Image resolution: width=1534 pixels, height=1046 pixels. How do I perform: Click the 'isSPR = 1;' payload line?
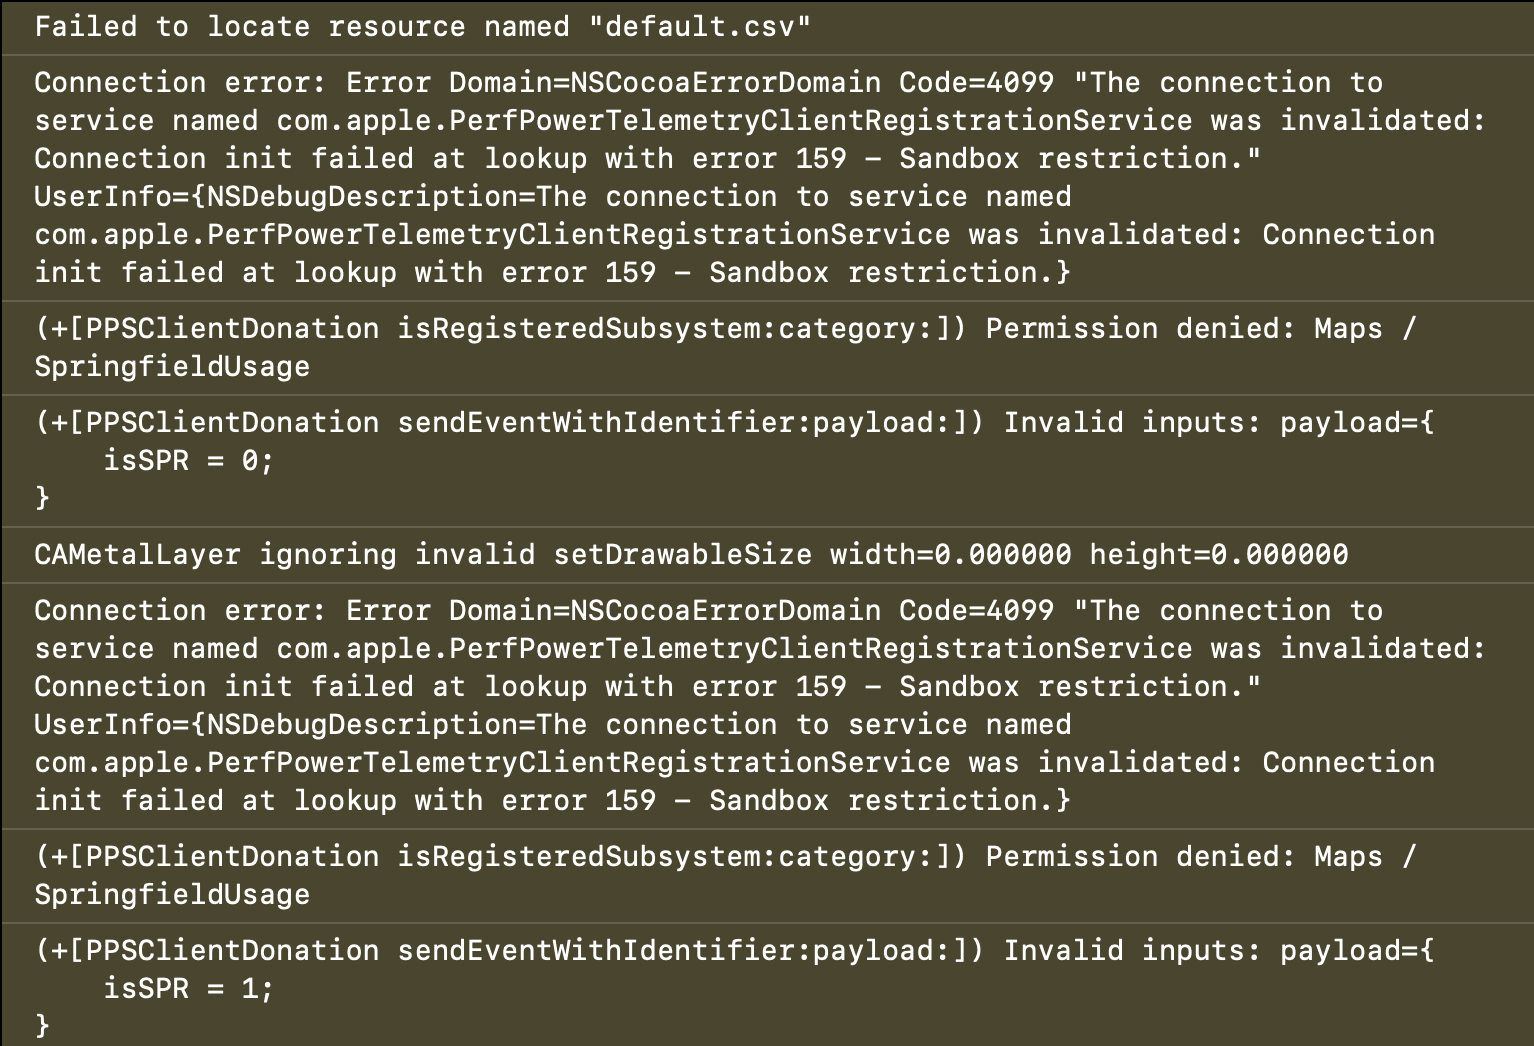click(188, 988)
